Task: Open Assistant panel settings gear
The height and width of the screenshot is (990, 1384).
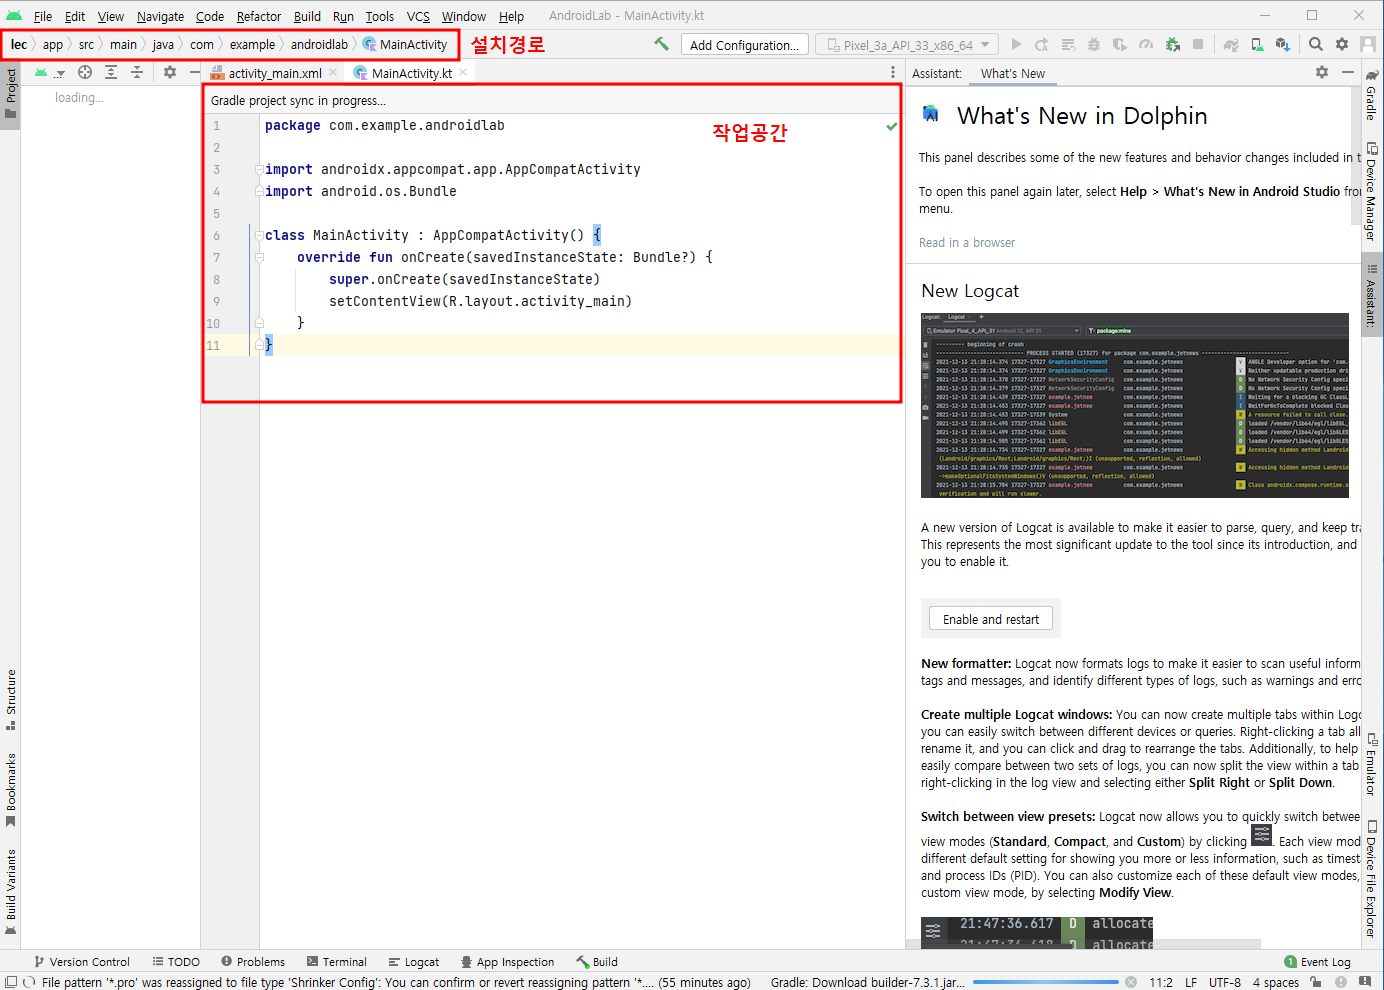Action: [1322, 72]
